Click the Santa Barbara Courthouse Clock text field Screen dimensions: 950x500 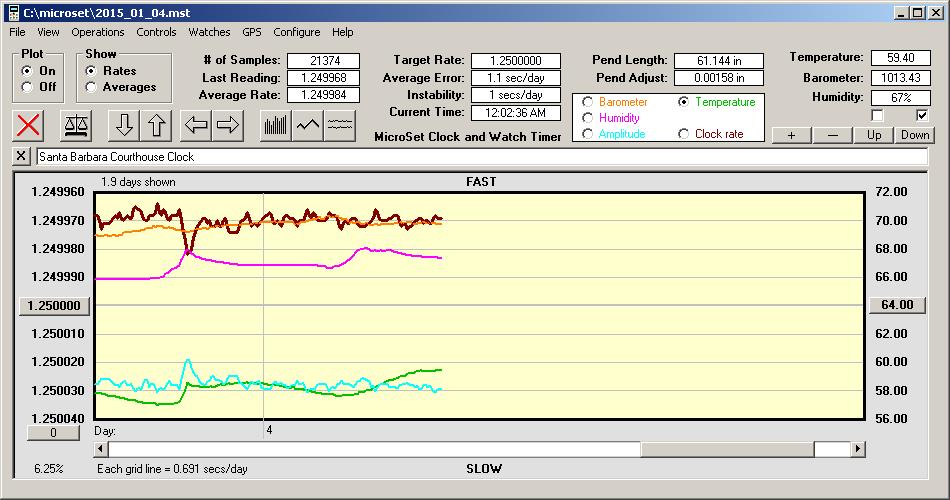pos(480,157)
